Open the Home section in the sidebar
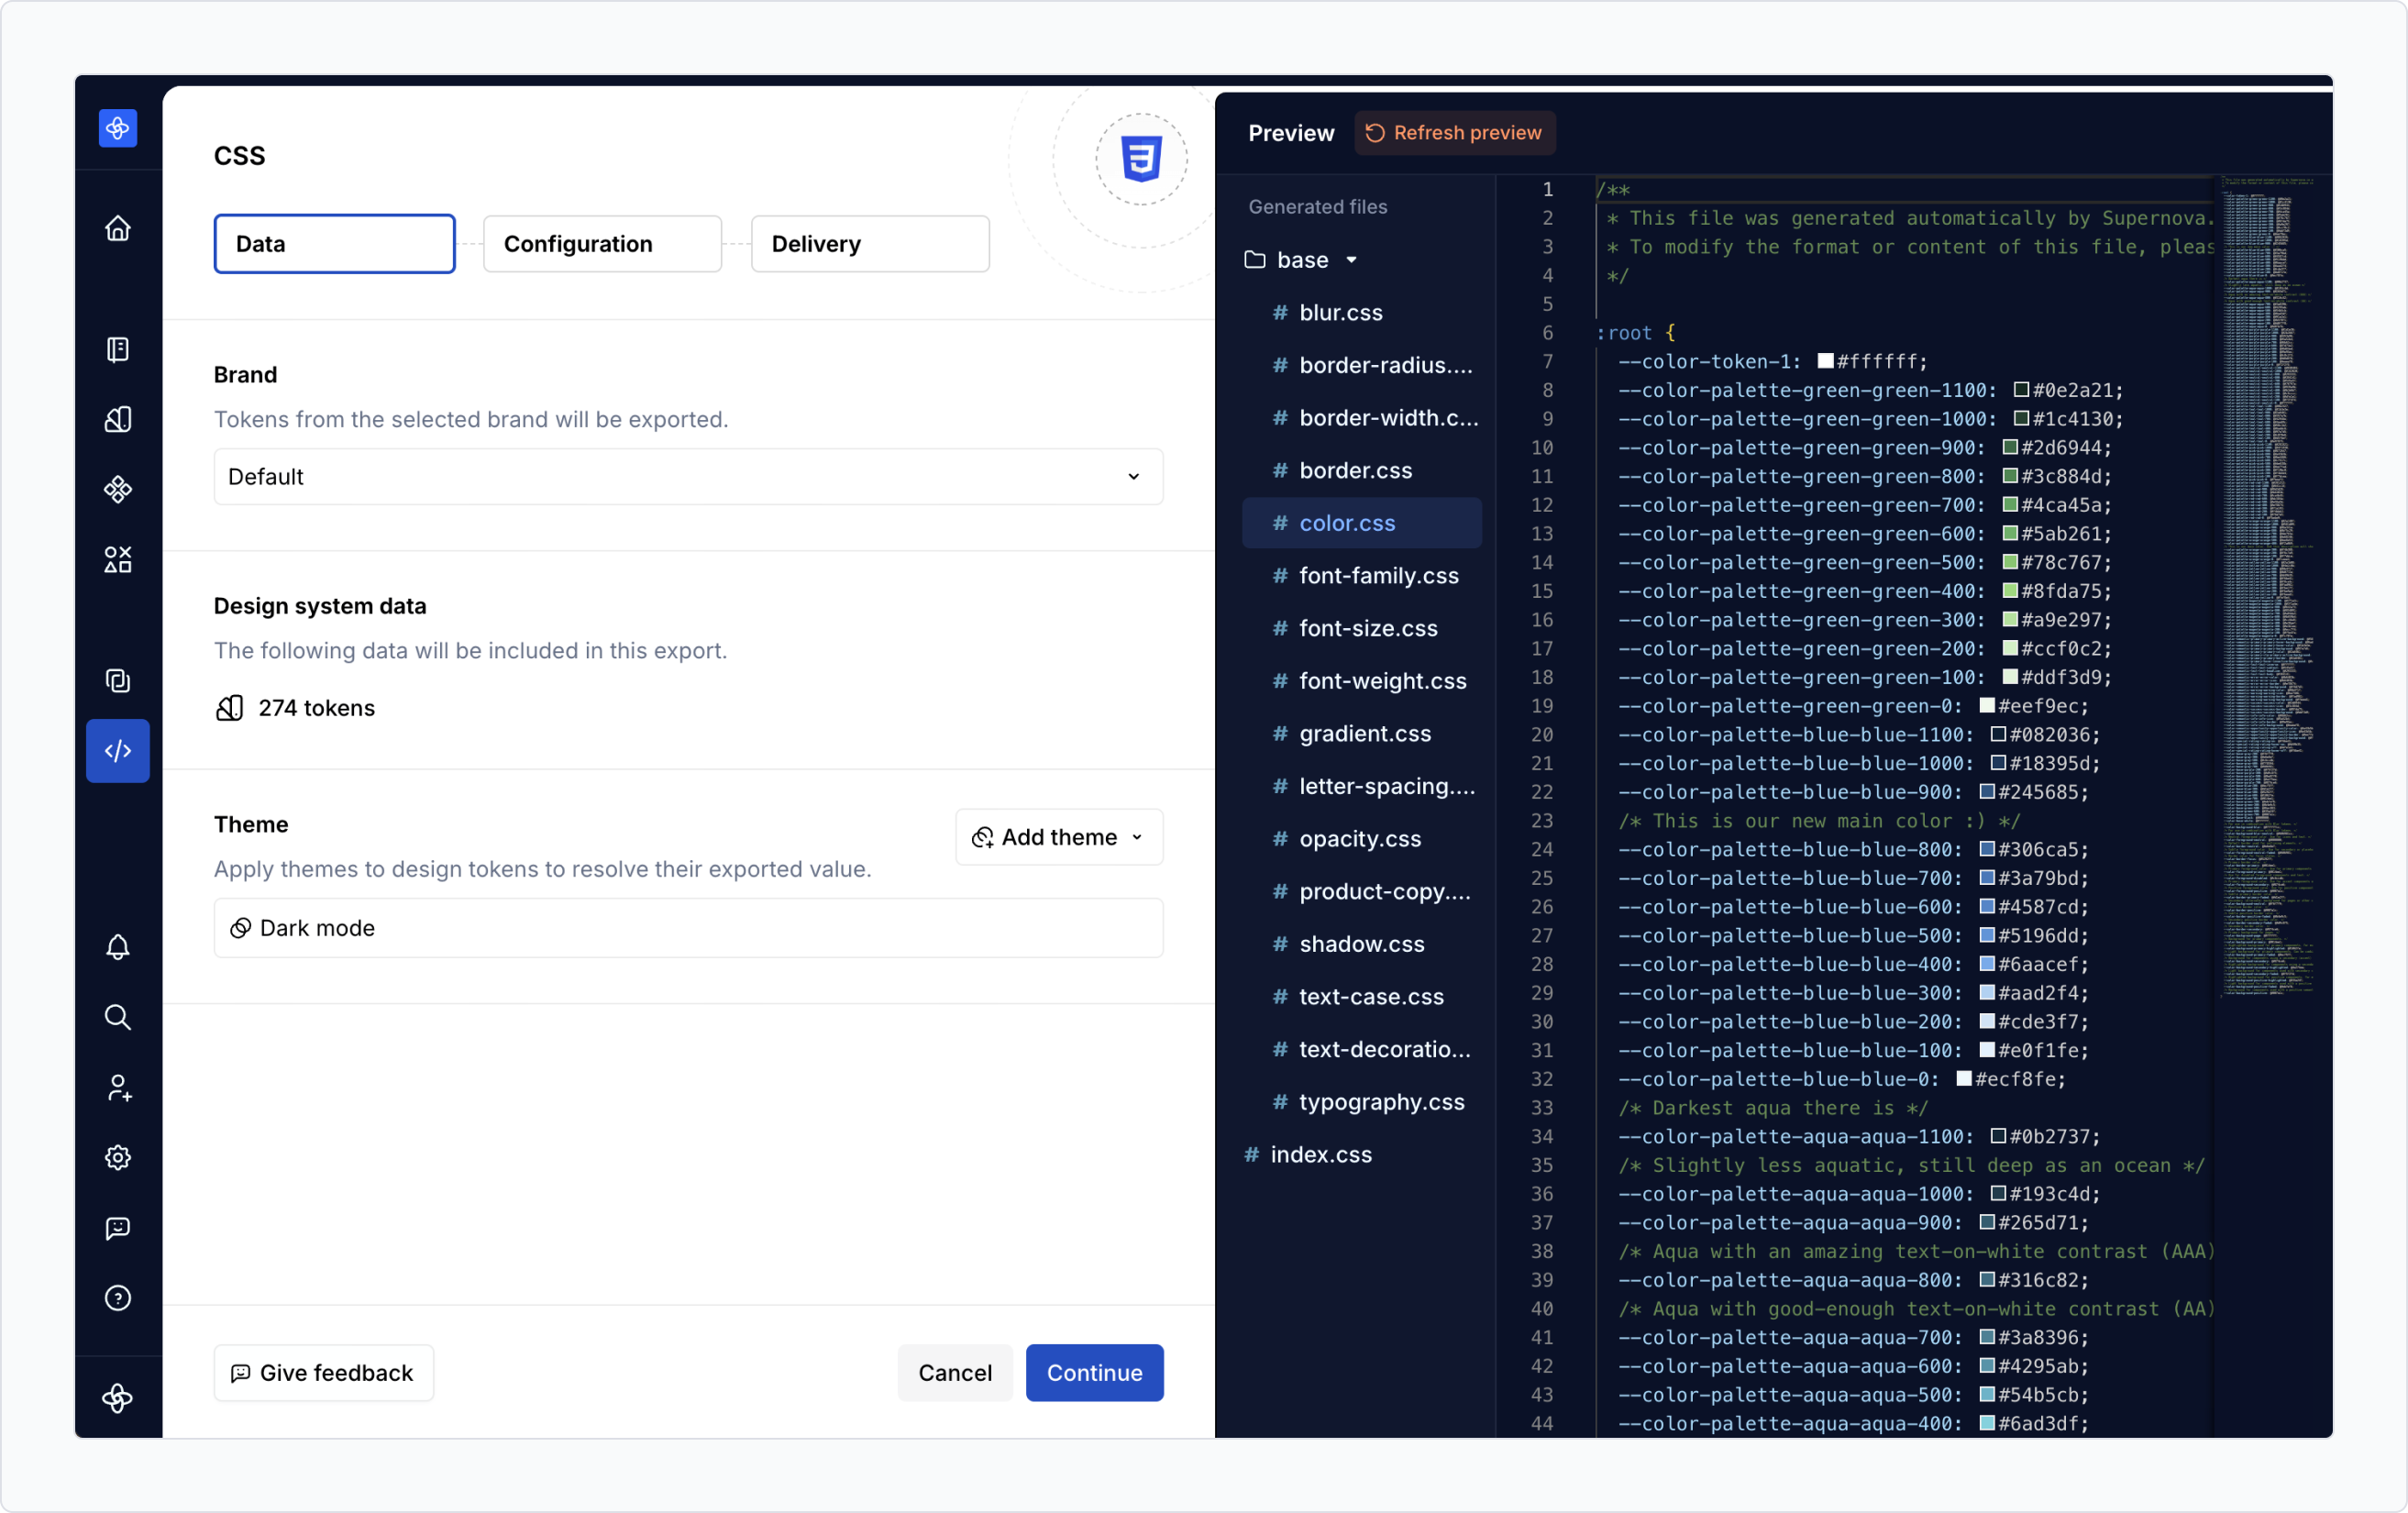This screenshot has height=1513, width=2408. 118,228
